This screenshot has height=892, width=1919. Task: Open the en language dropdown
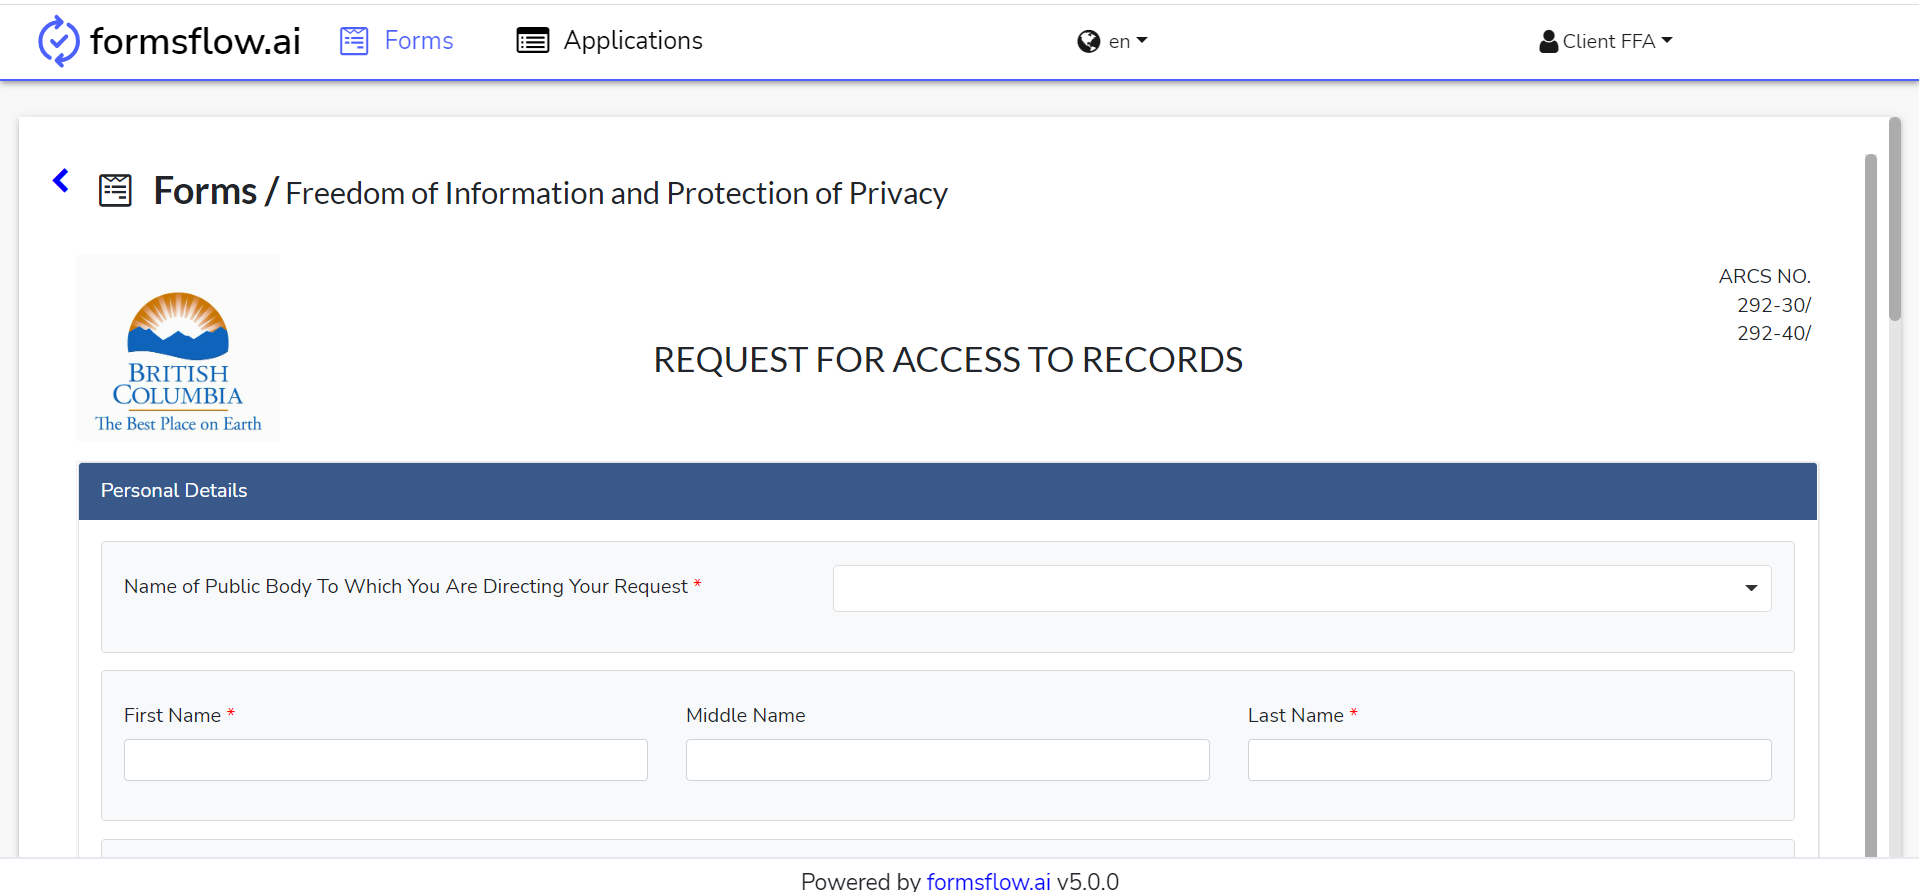[x=1127, y=41]
